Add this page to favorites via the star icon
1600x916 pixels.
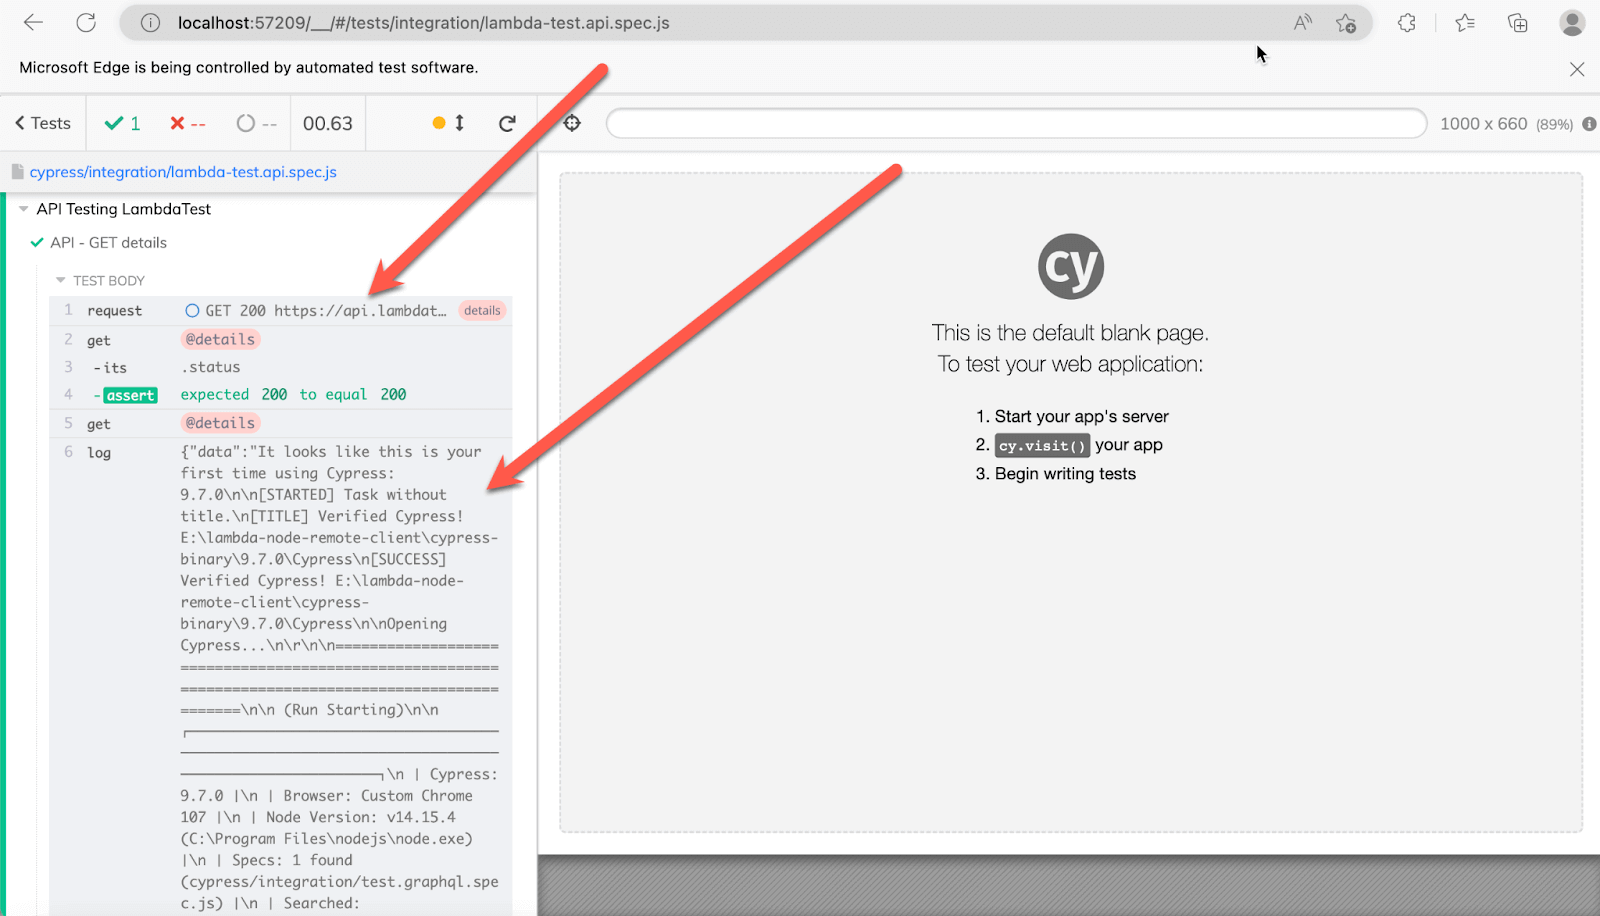pyautogui.click(x=1346, y=22)
